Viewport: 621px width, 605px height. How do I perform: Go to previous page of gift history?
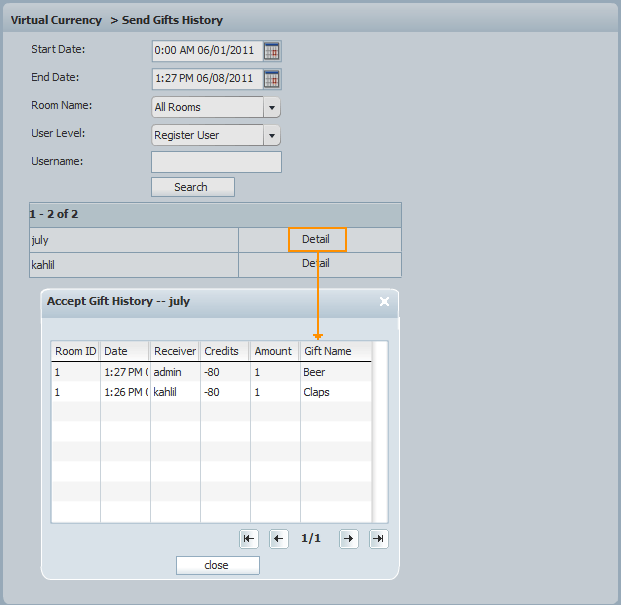(279, 539)
